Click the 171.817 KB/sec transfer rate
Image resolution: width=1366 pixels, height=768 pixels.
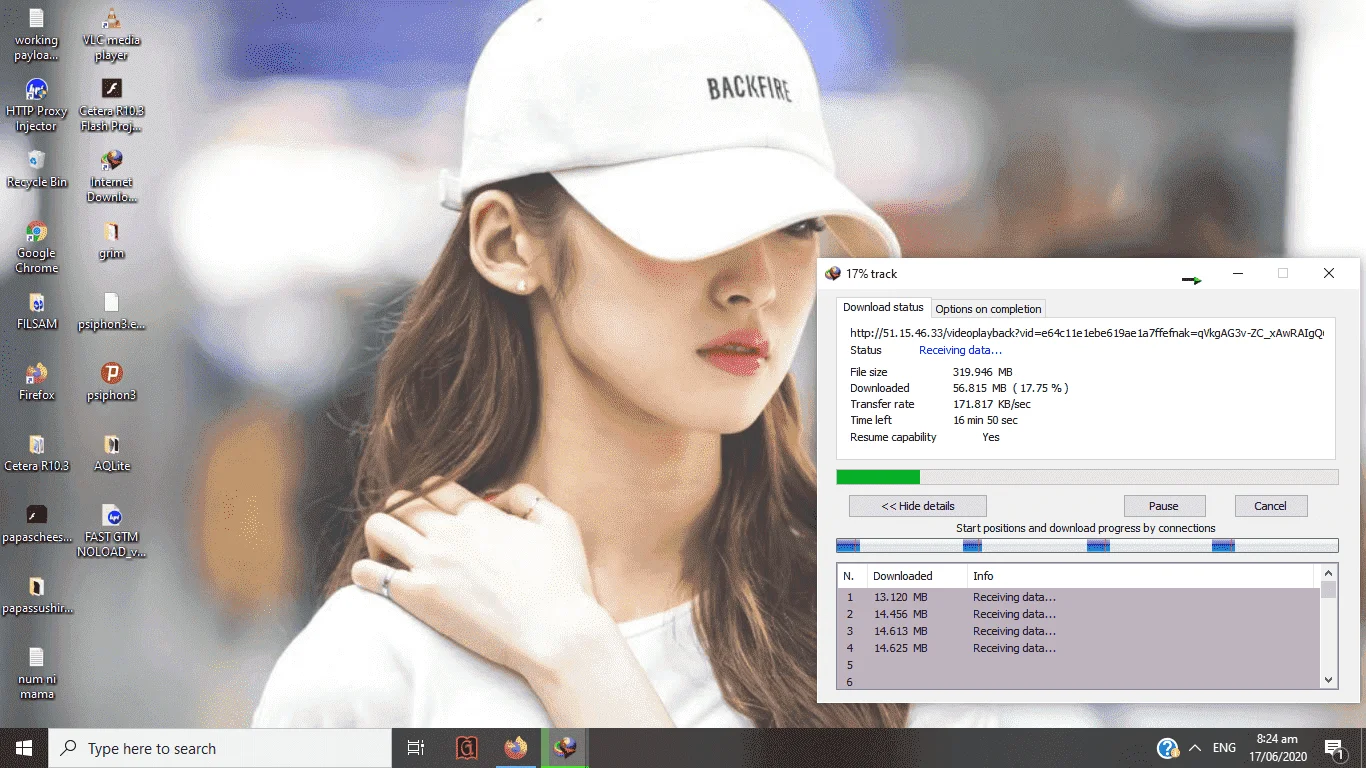992,404
